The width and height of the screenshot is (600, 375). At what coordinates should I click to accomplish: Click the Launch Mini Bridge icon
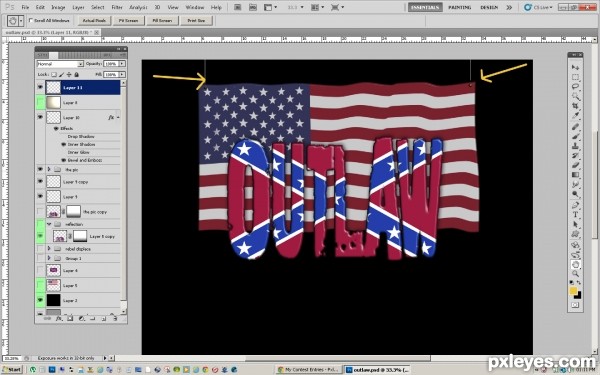tap(253, 7)
